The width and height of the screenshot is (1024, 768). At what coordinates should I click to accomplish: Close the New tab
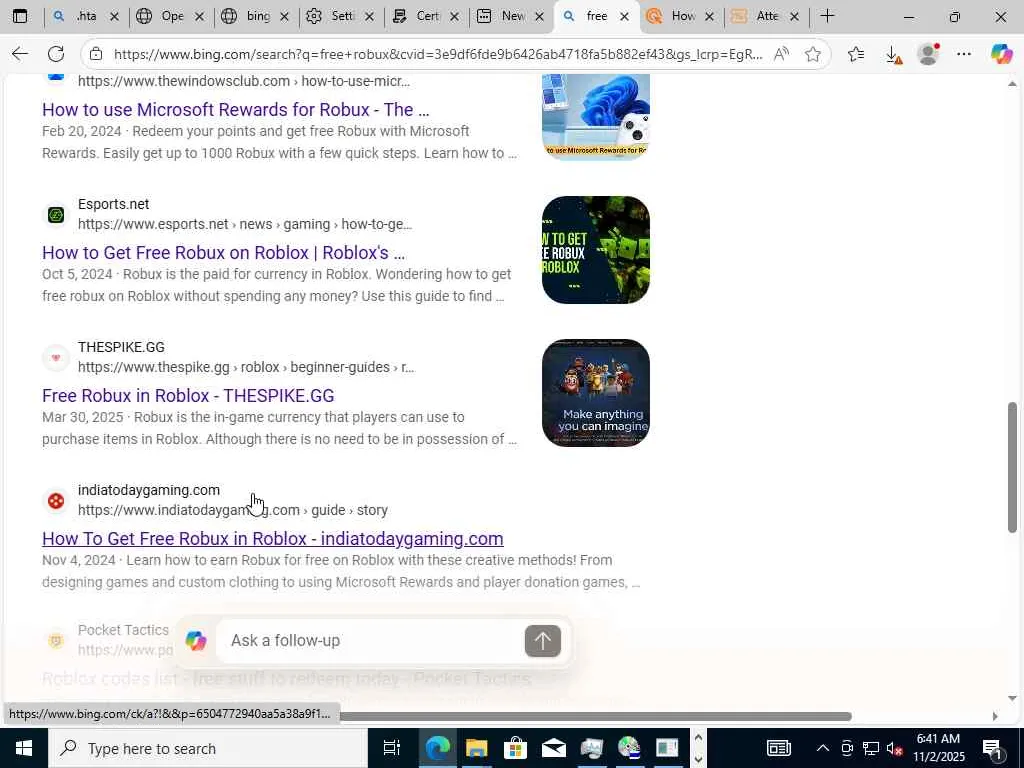click(x=539, y=17)
